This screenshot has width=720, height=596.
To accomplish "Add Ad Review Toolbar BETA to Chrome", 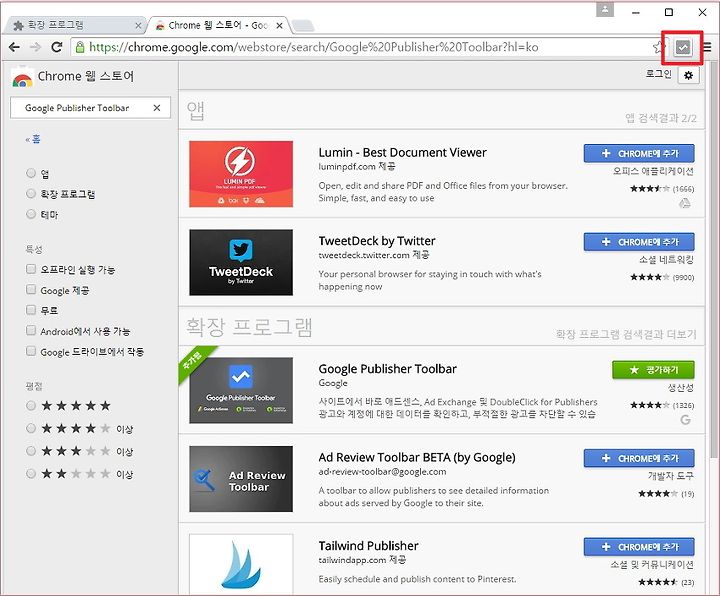I will [639, 458].
